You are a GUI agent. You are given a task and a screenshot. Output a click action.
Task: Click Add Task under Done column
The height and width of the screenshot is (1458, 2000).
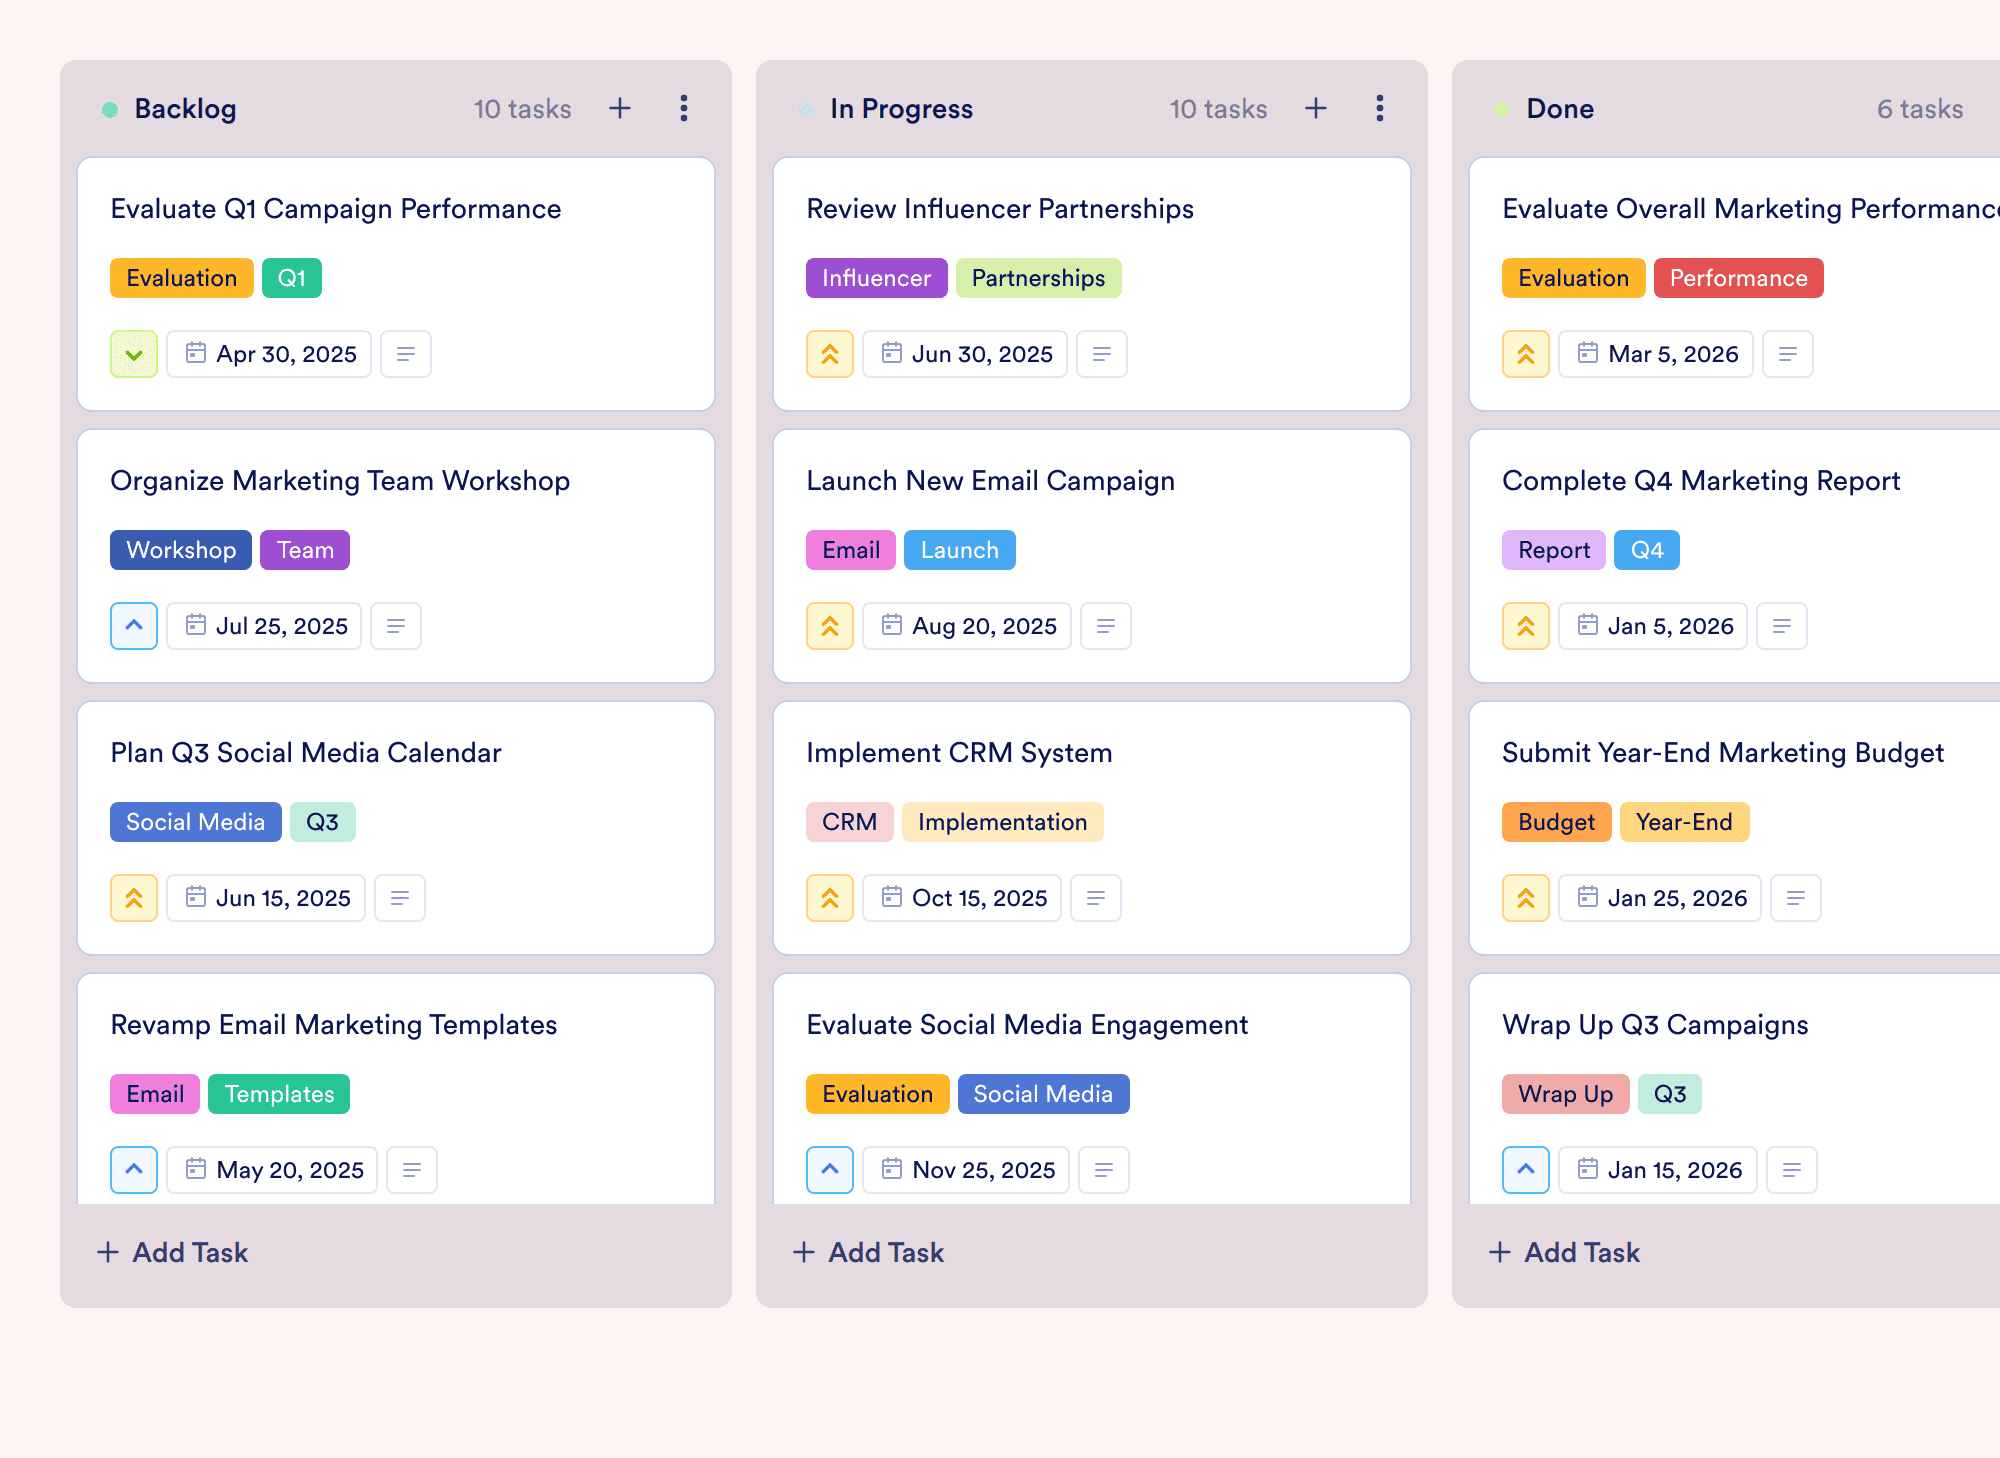point(1565,1252)
